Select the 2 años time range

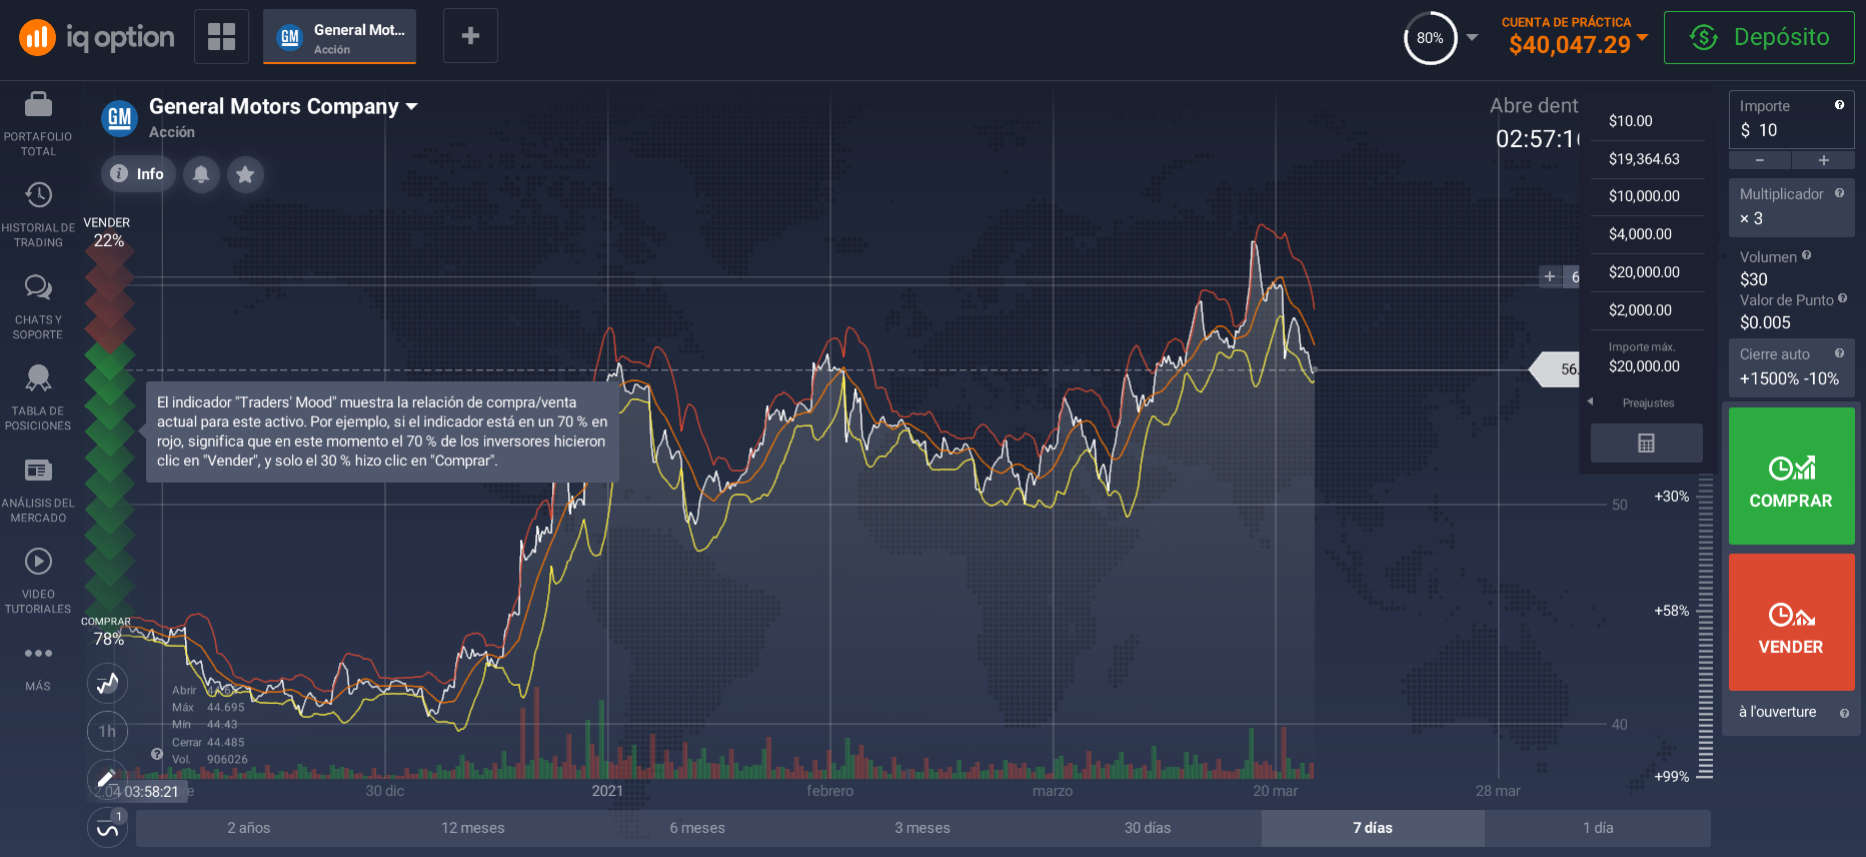pos(248,828)
